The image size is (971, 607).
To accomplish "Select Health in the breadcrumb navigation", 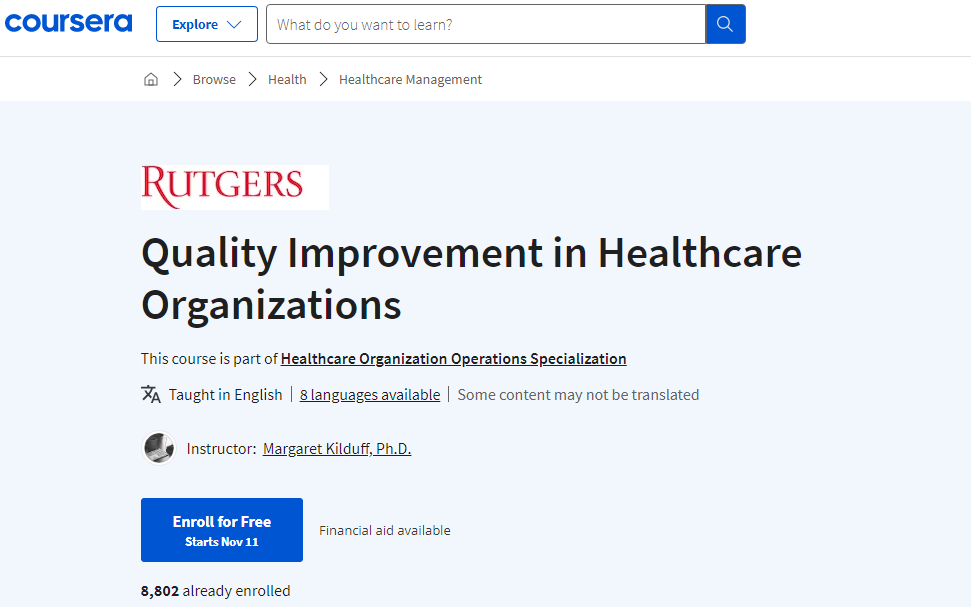I will pos(287,78).
